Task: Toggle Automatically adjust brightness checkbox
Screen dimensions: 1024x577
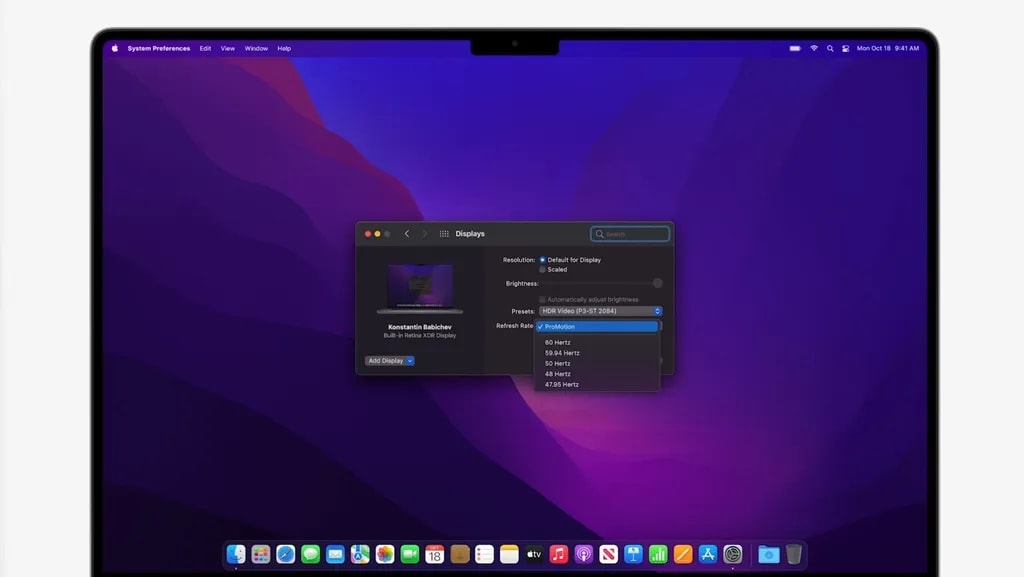Action: 543,300
